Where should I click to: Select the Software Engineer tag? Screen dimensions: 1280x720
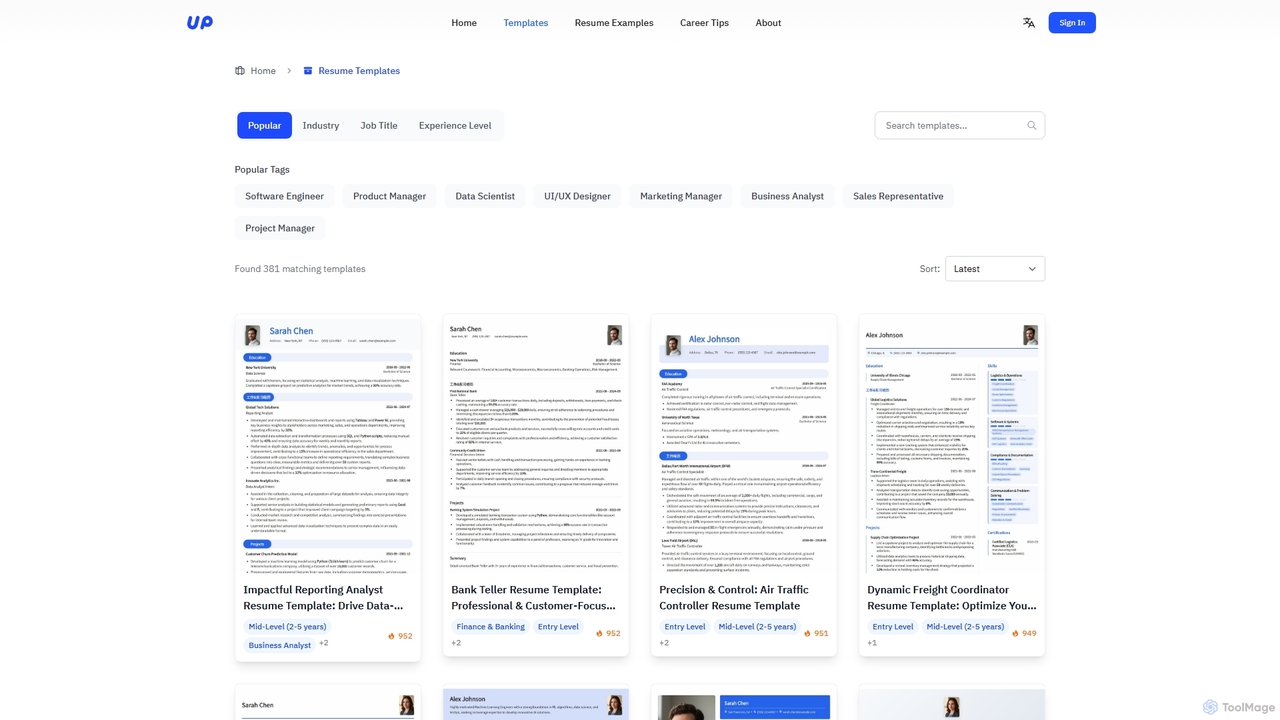coord(285,196)
